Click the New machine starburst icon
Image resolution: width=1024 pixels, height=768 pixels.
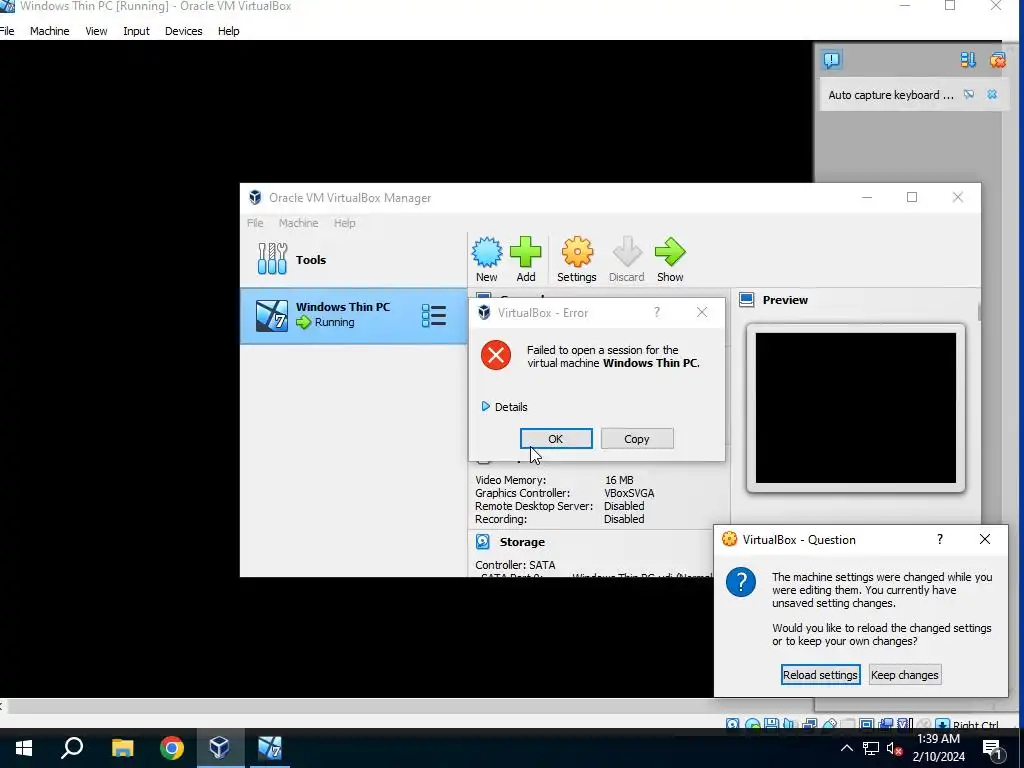[487, 252]
